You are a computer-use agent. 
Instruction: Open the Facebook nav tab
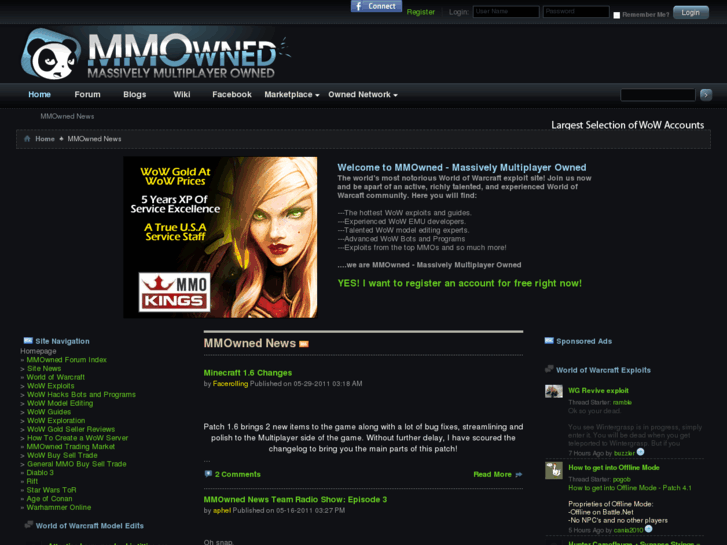[x=232, y=95]
